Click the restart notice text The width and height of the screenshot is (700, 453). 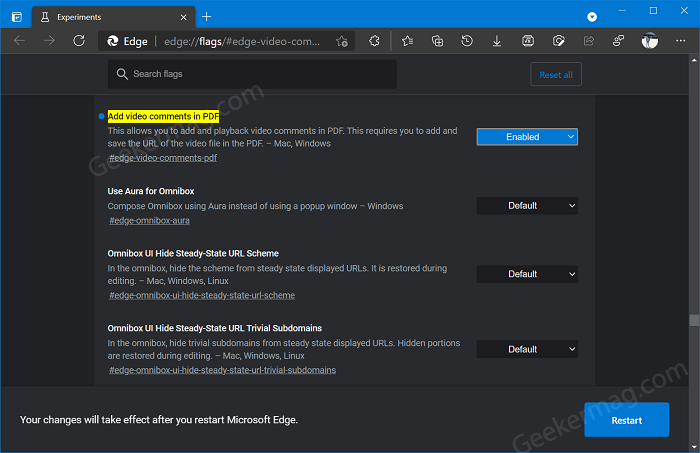coord(158,420)
